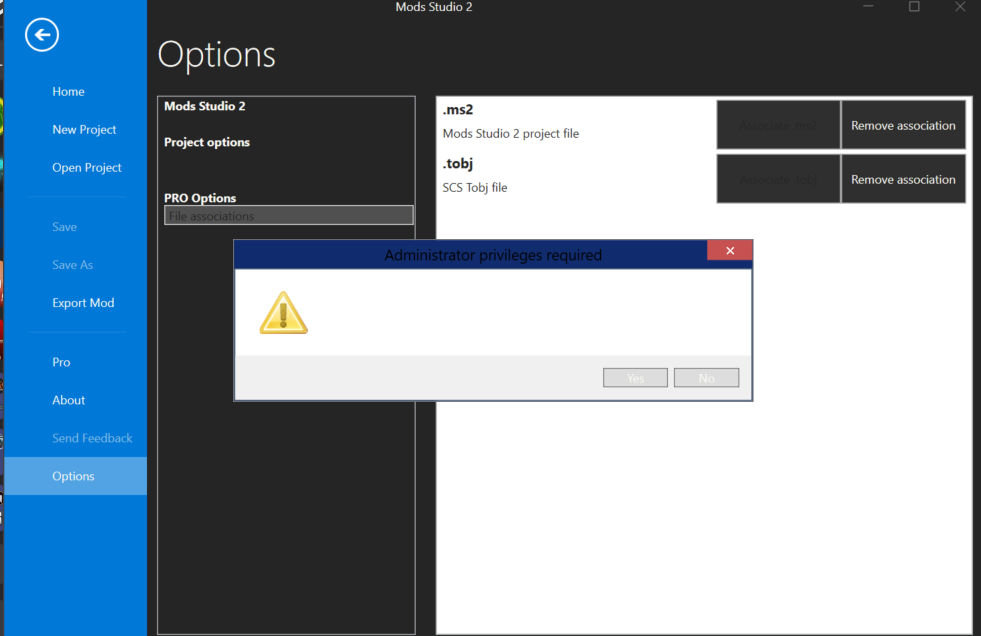Image resolution: width=981 pixels, height=636 pixels.
Task: Remove the .tobj file association
Action: pyautogui.click(x=903, y=178)
